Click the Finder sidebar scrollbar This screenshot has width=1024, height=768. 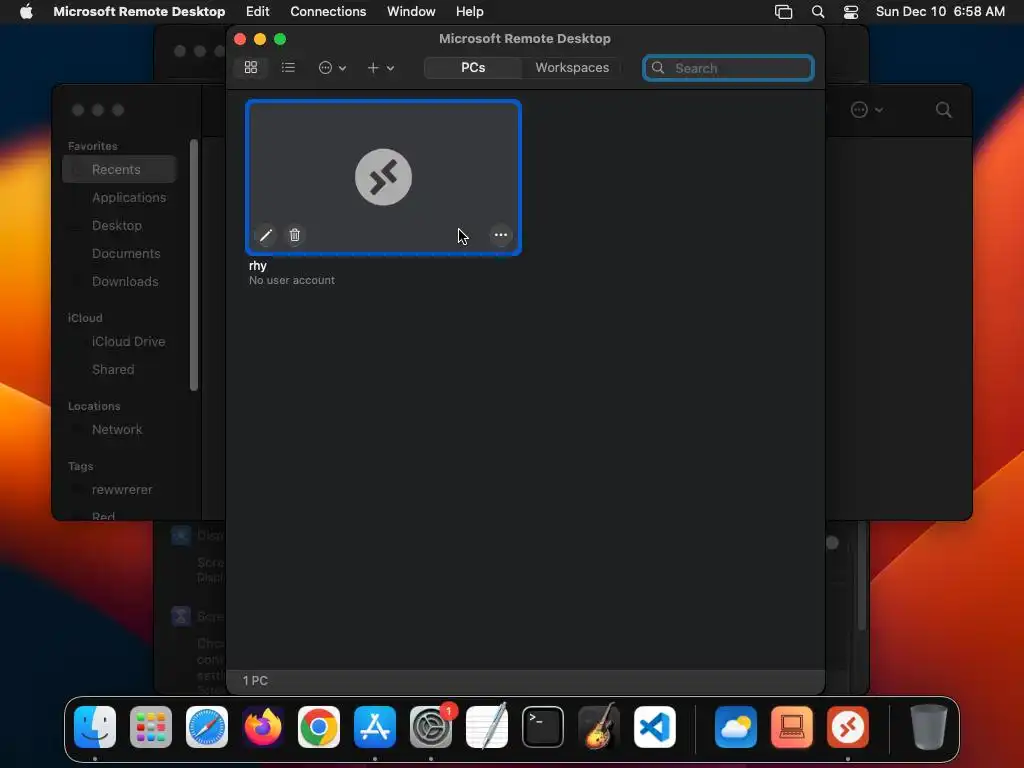pos(193,265)
